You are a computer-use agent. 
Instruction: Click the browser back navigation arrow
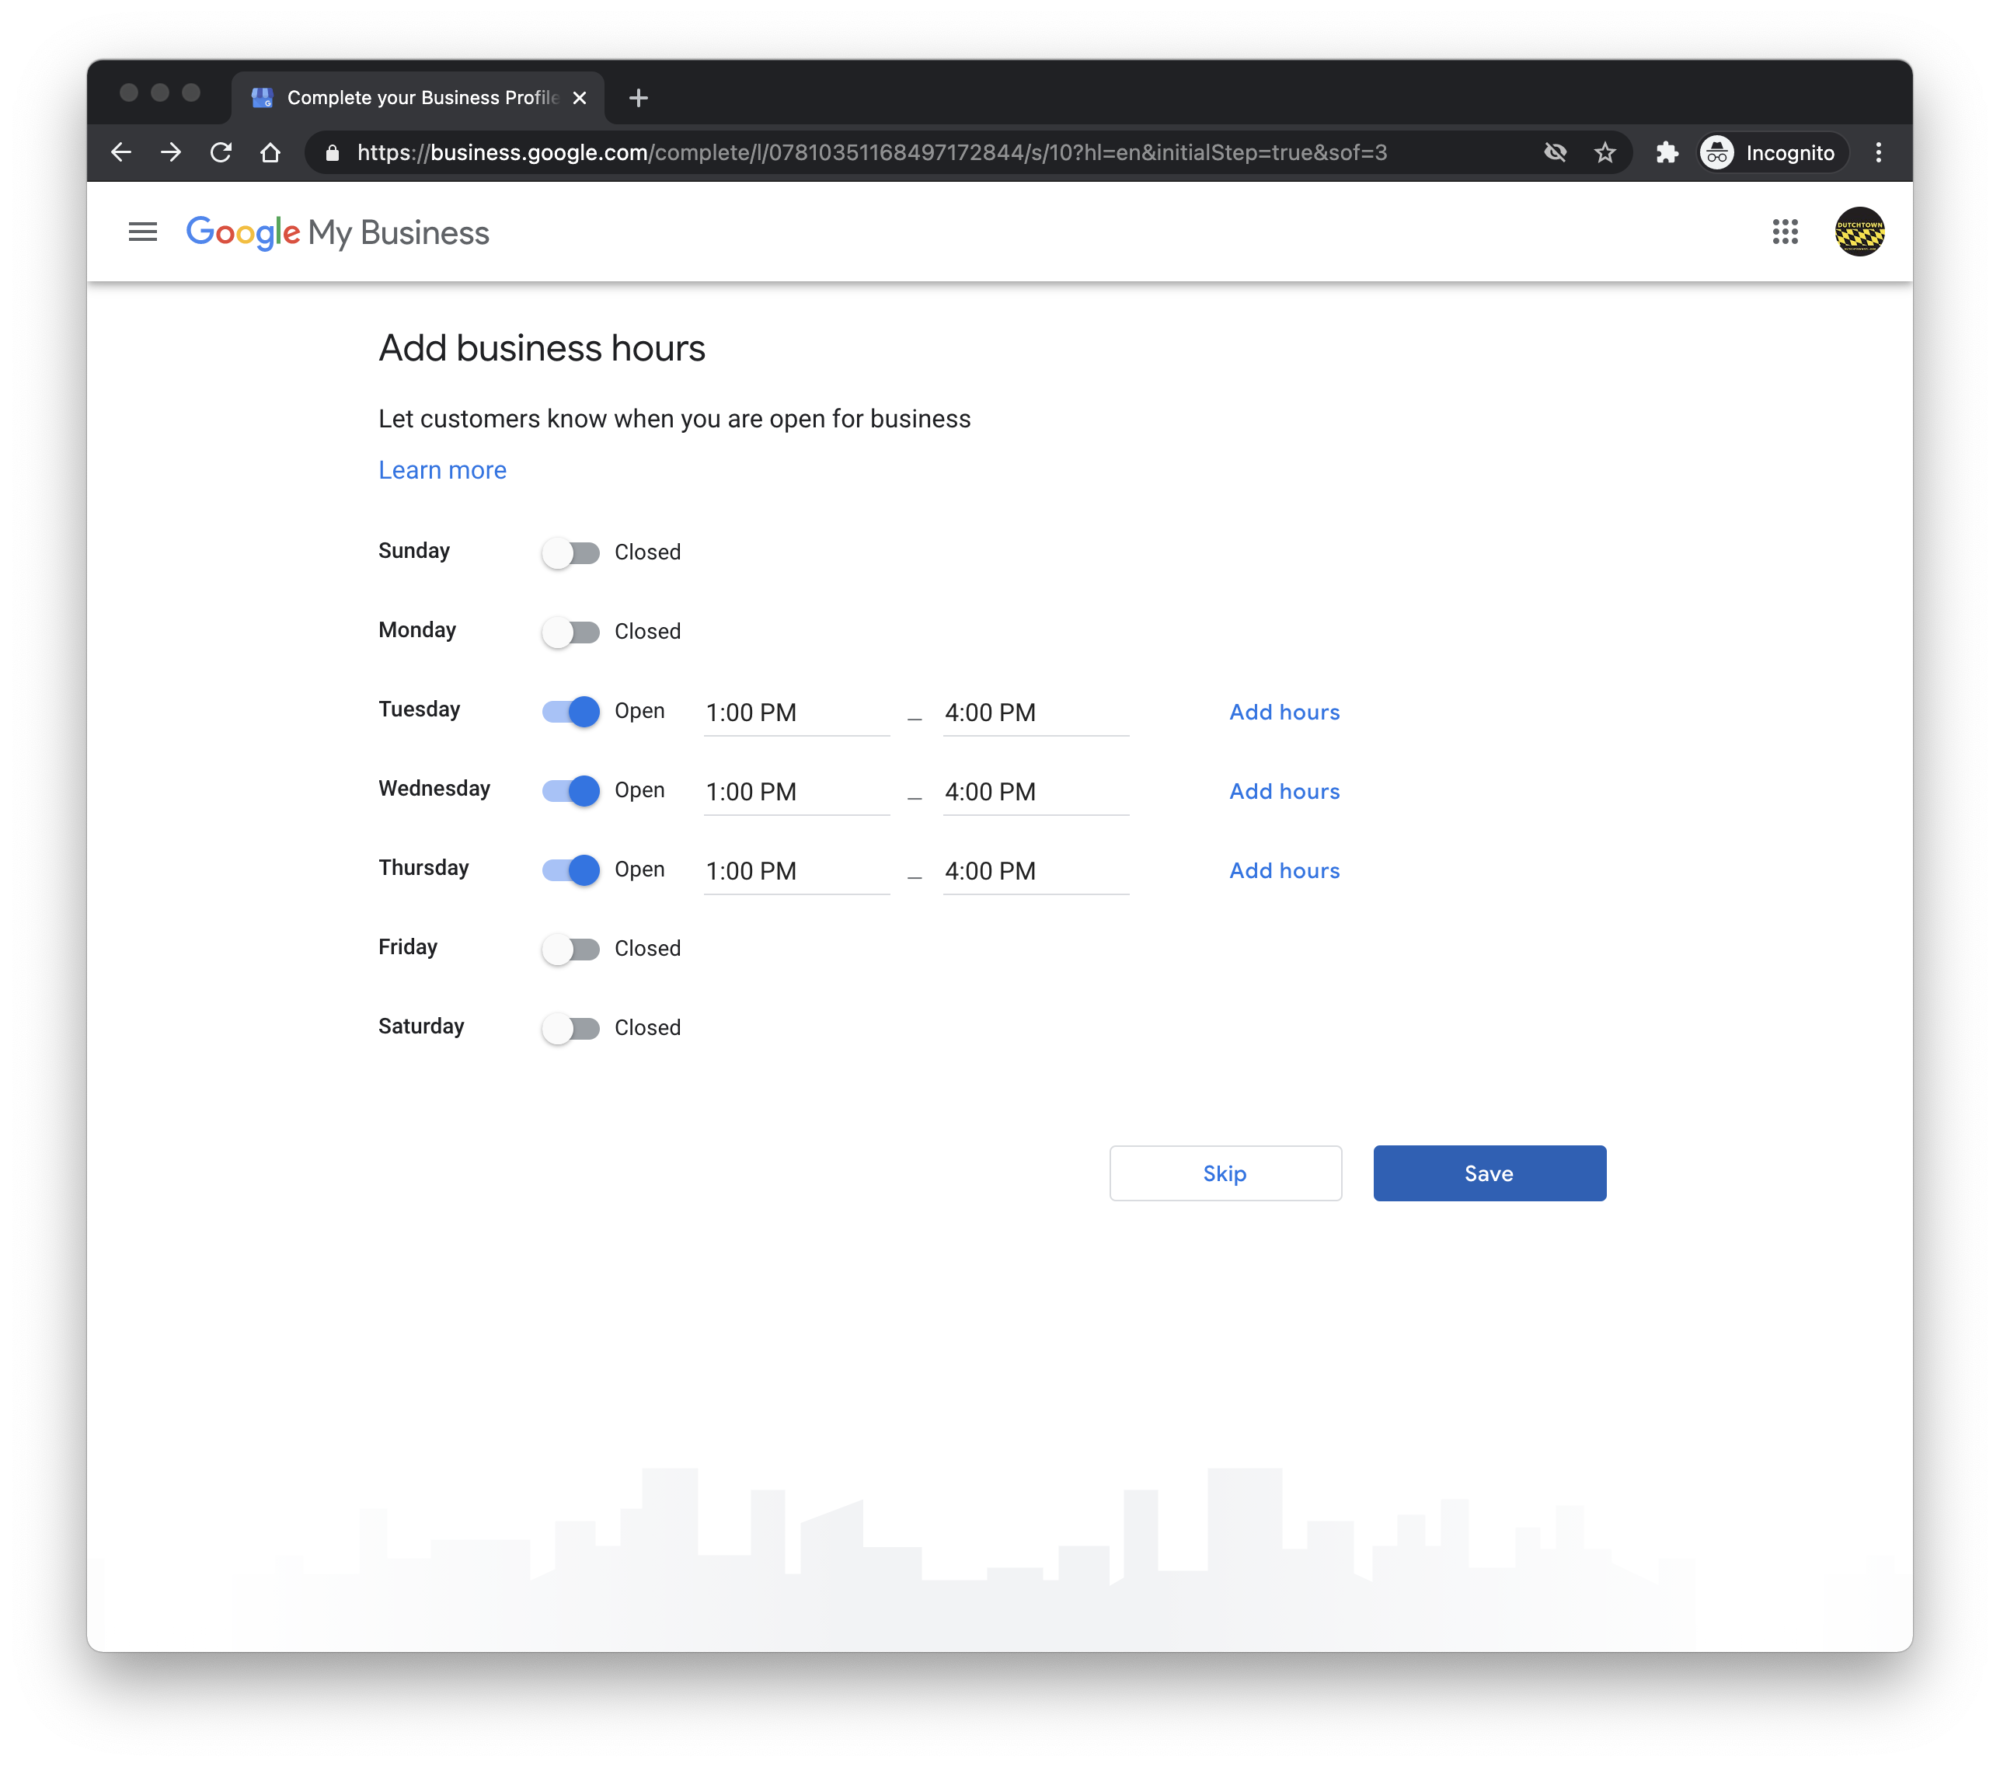121,152
